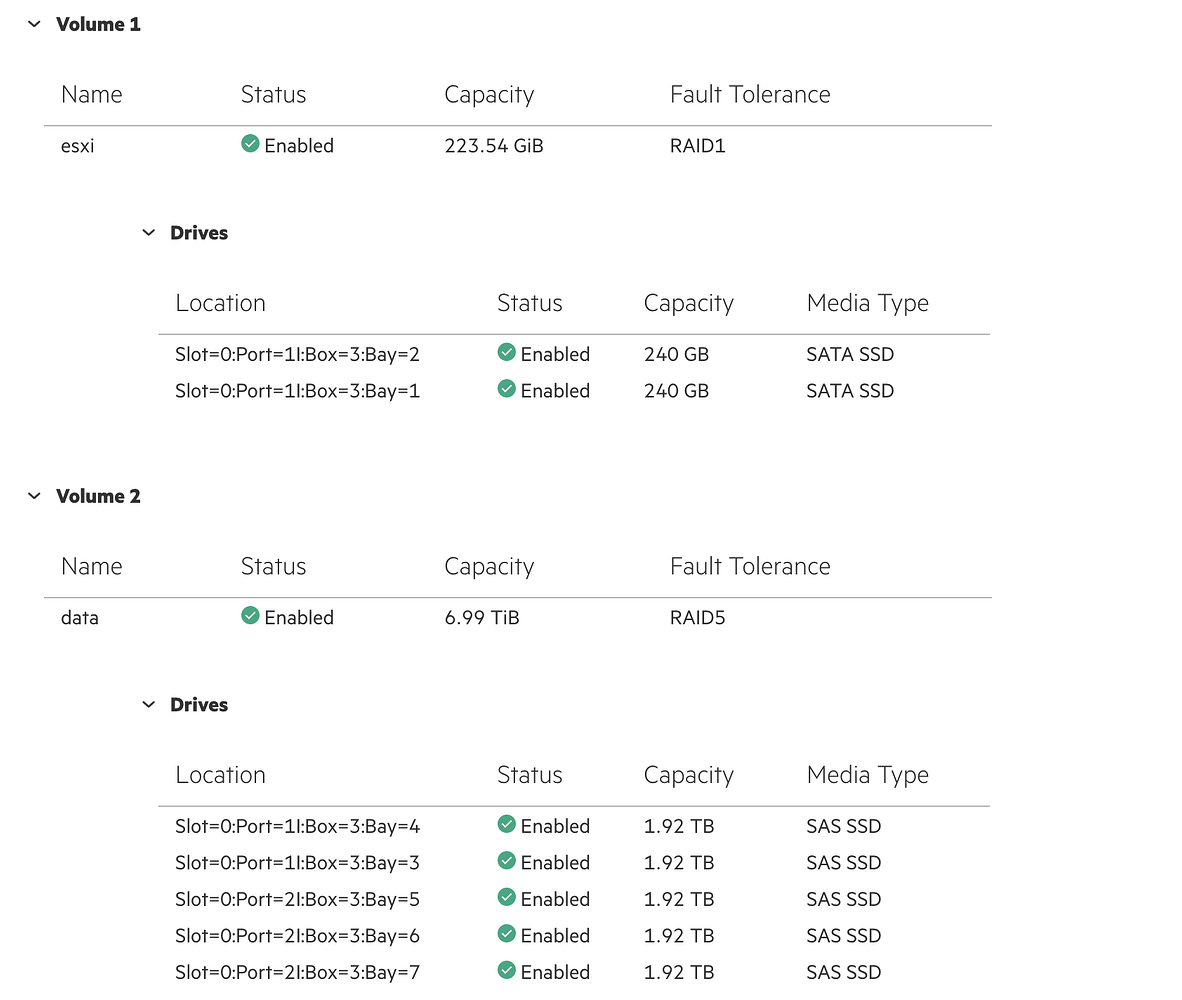Collapse the Drives list under Volume 2
The height and width of the screenshot is (1000, 1182).
tap(148, 704)
